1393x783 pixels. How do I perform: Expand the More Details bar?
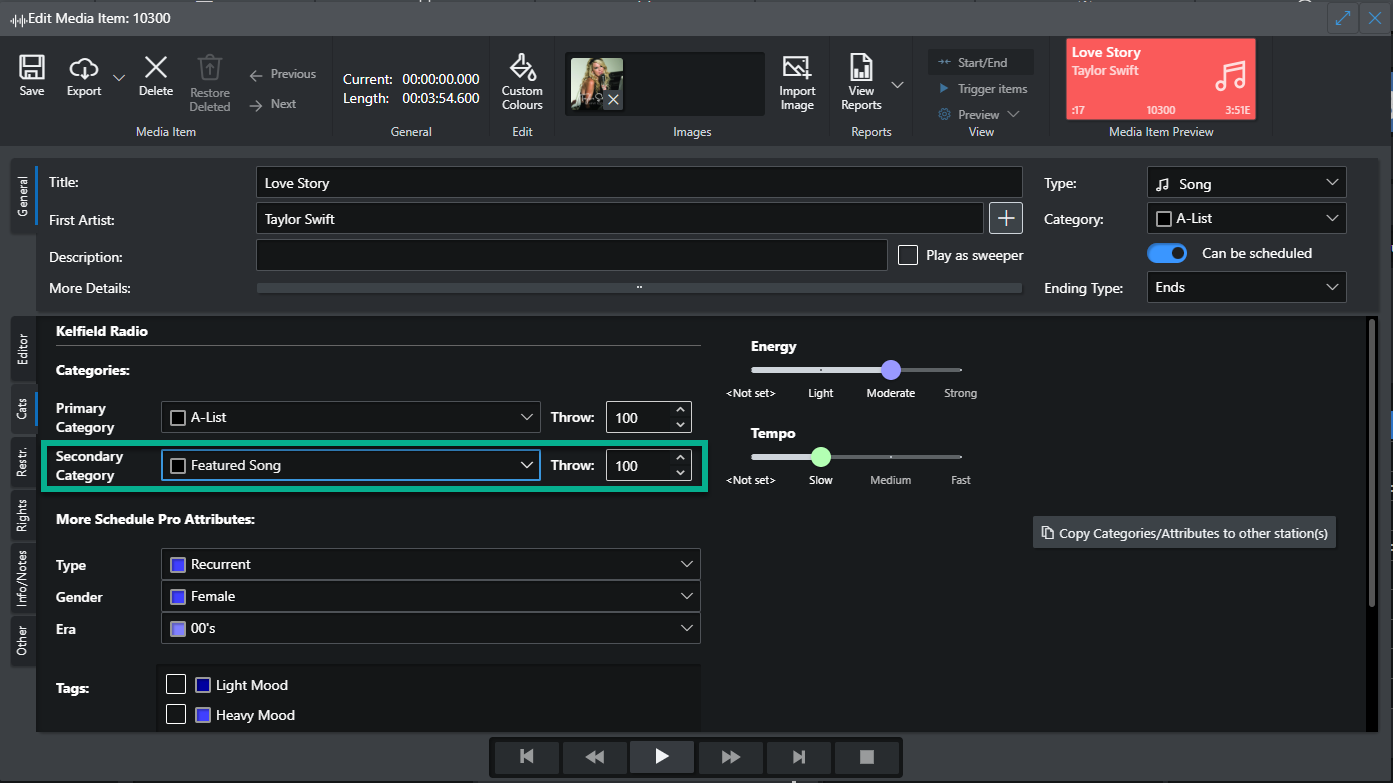click(640, 288)
